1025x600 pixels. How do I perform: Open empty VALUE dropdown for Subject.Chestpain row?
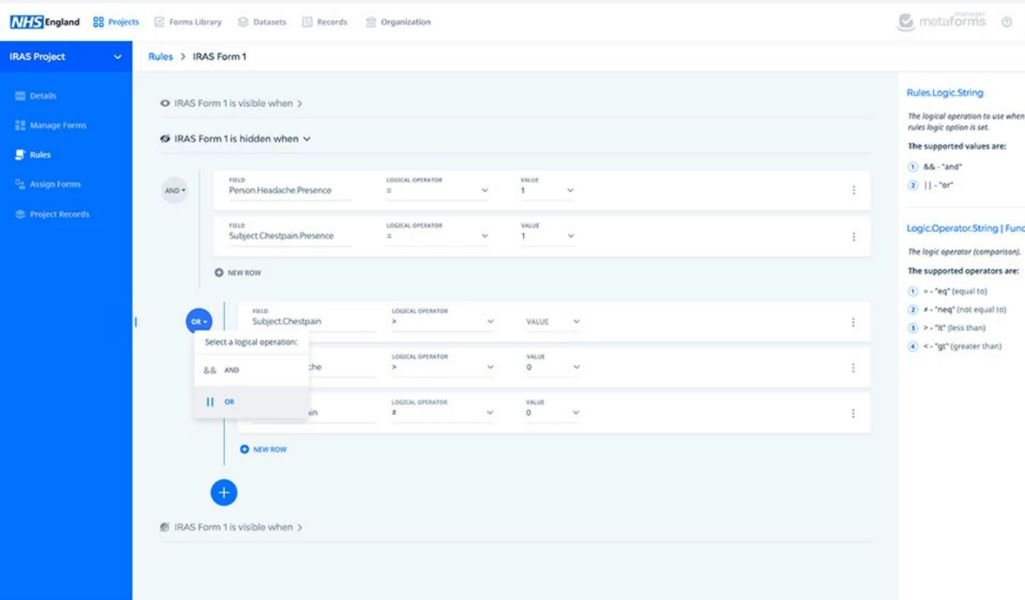(552, 322)
